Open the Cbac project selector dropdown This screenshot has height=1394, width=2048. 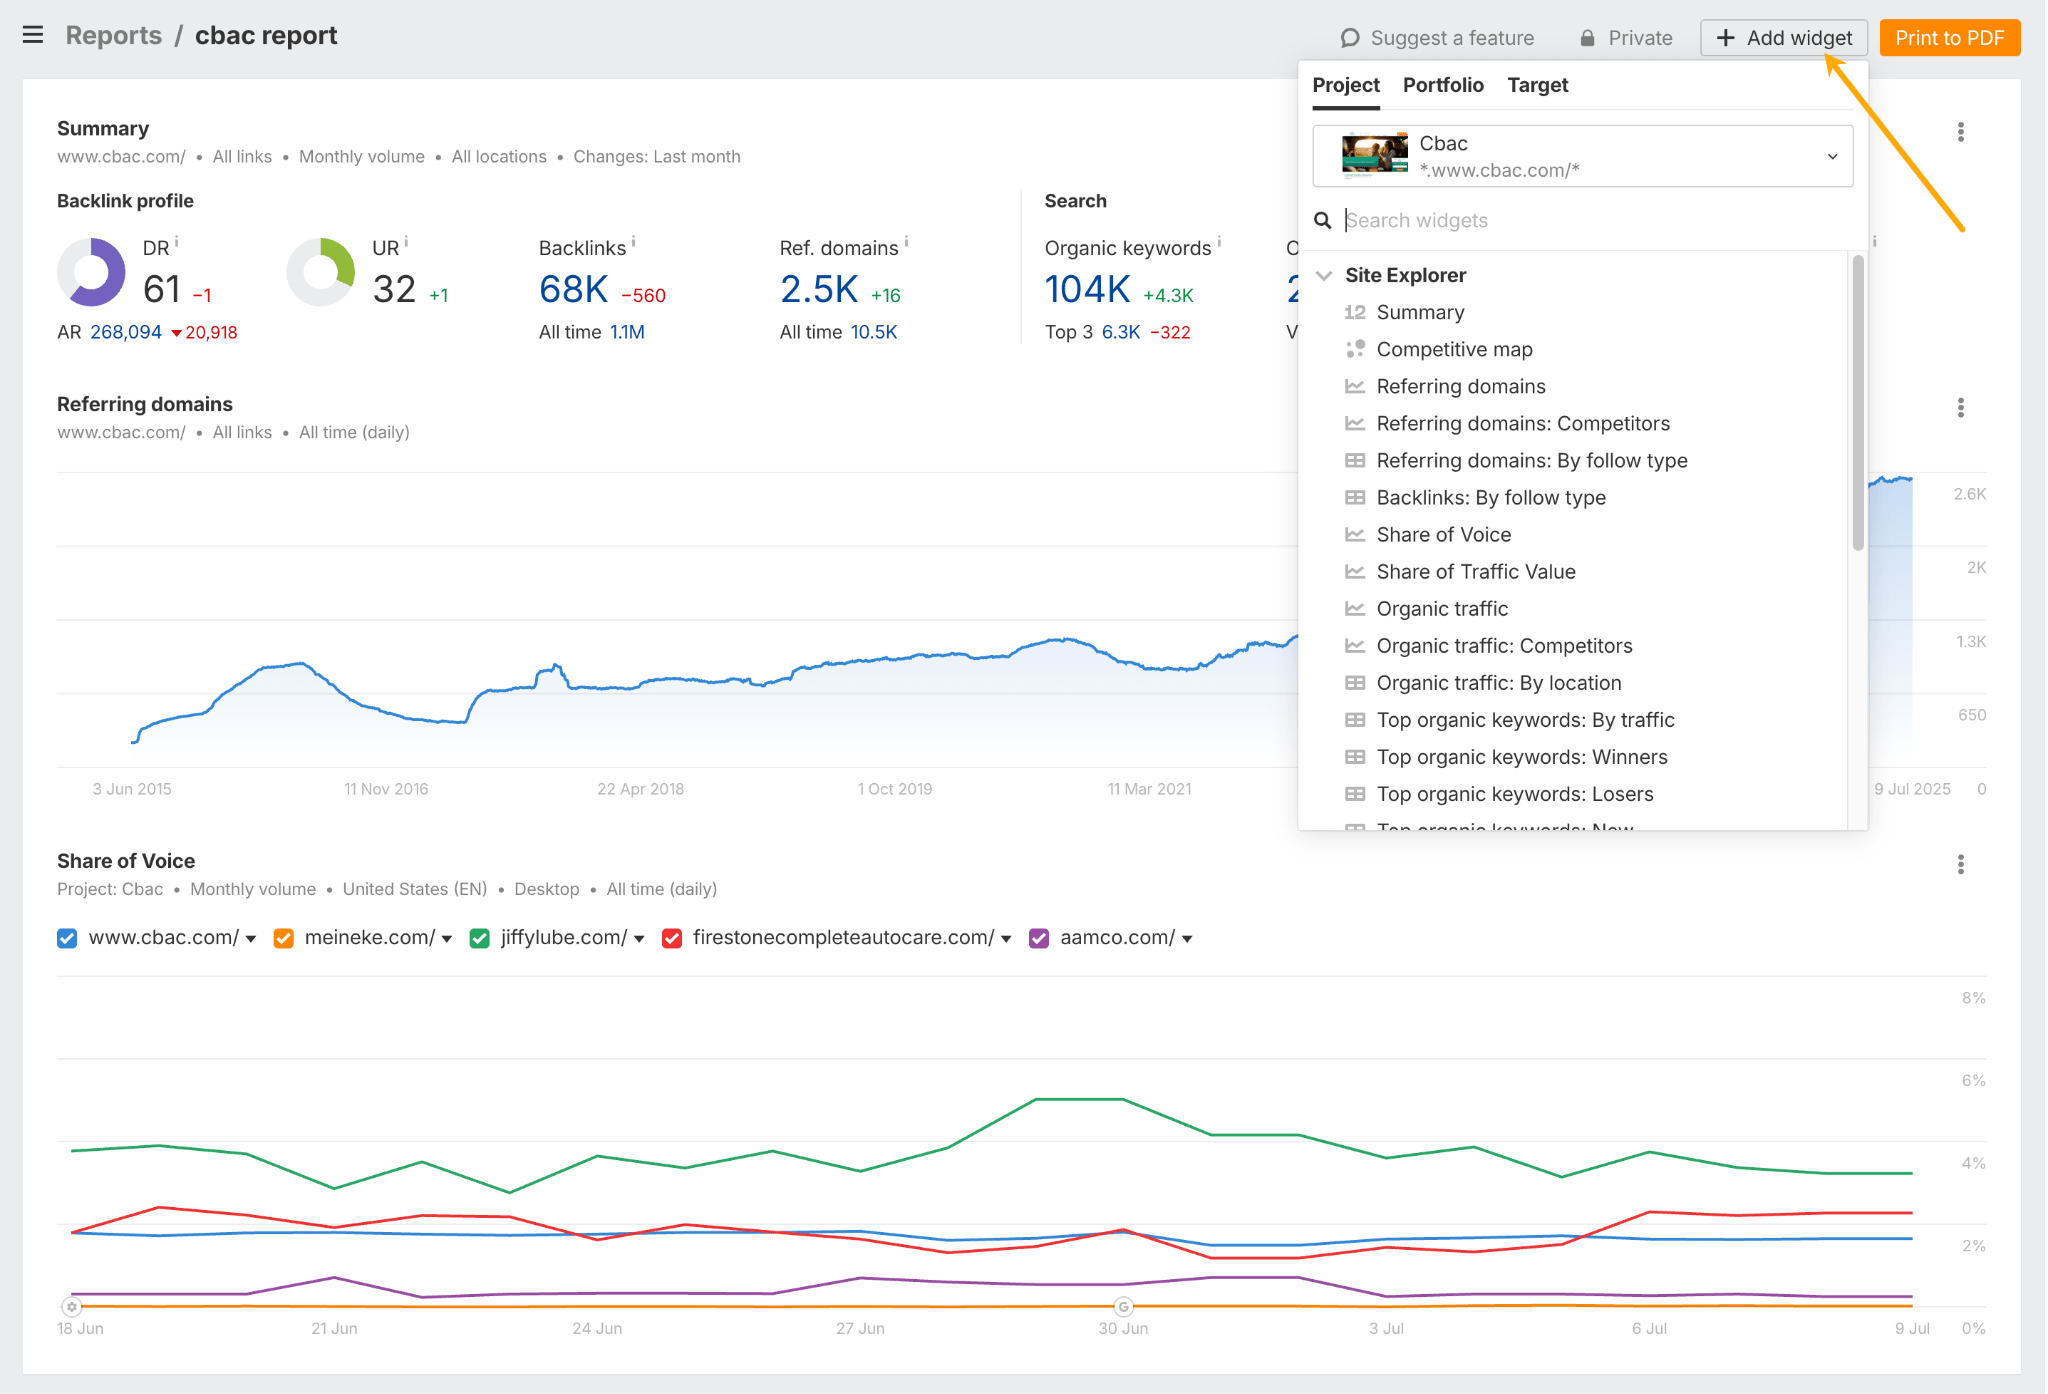[x=1833, y=156]
